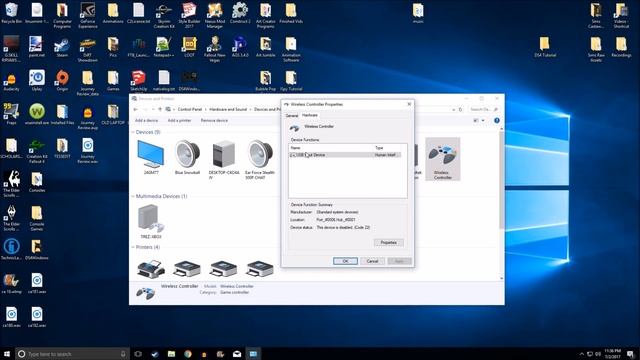Open the notification center icon
This screenshot has height=360, width=640.
pyautogui.click(x=631, y=354)
